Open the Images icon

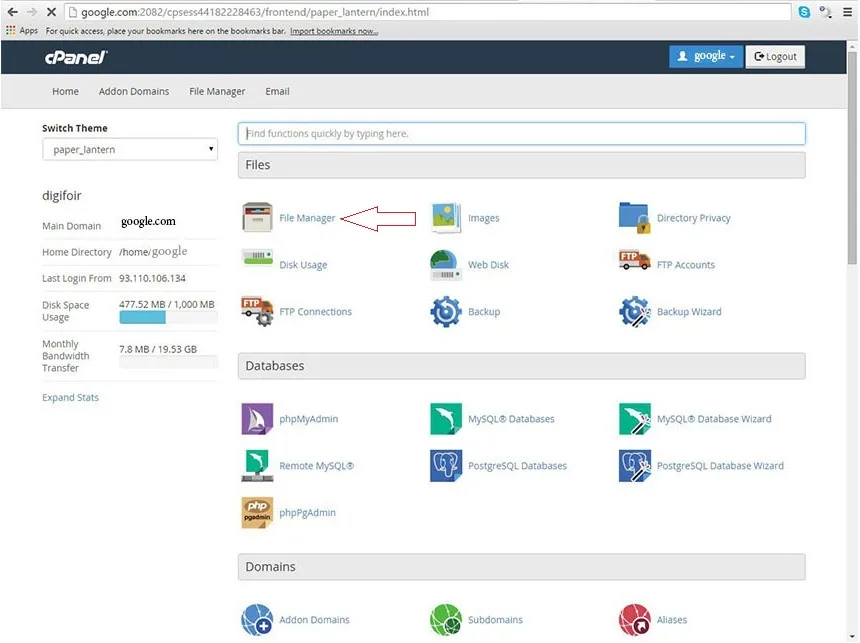click(445, 217)
